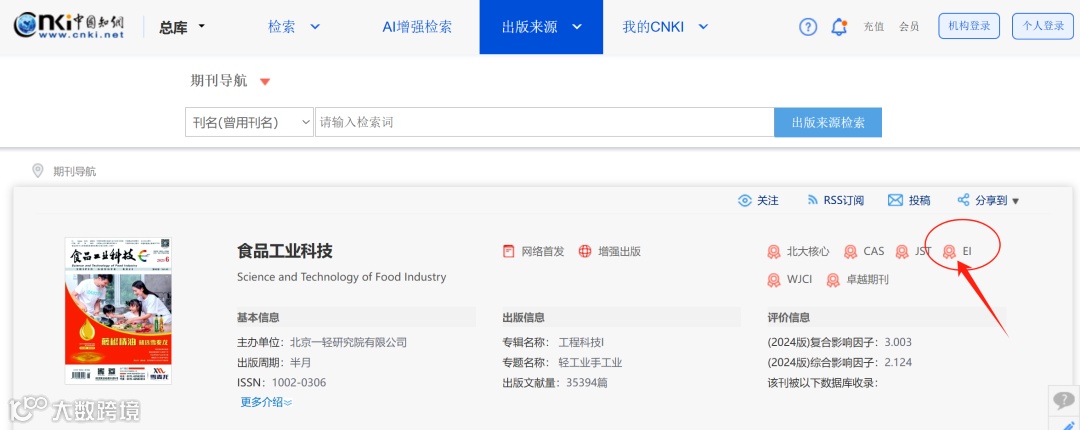
Task: Click the 投稿 envelope icon
Action: [895, 201]
